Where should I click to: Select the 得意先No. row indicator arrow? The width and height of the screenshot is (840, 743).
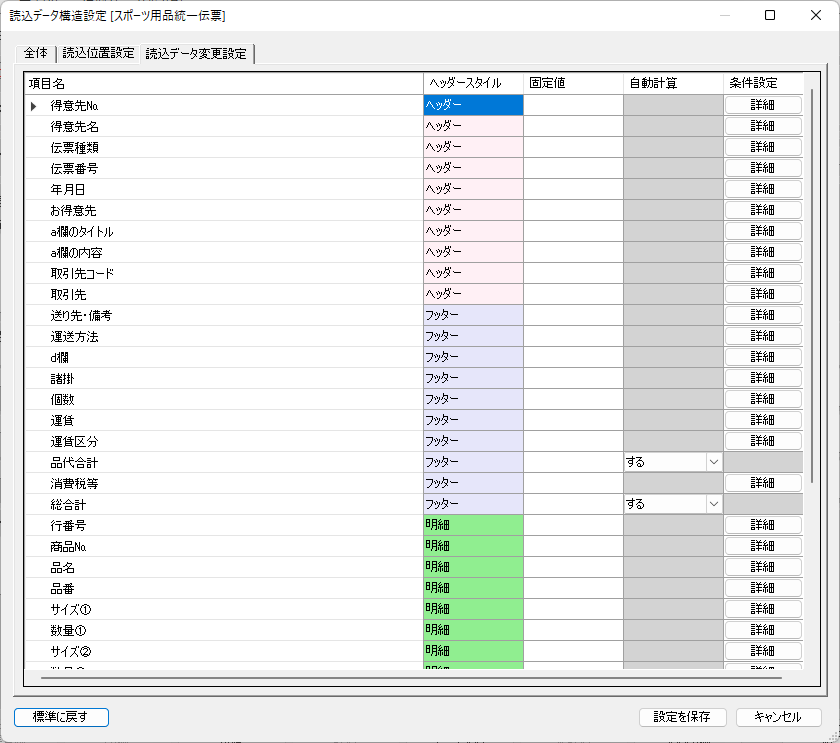tap(34, 106)
